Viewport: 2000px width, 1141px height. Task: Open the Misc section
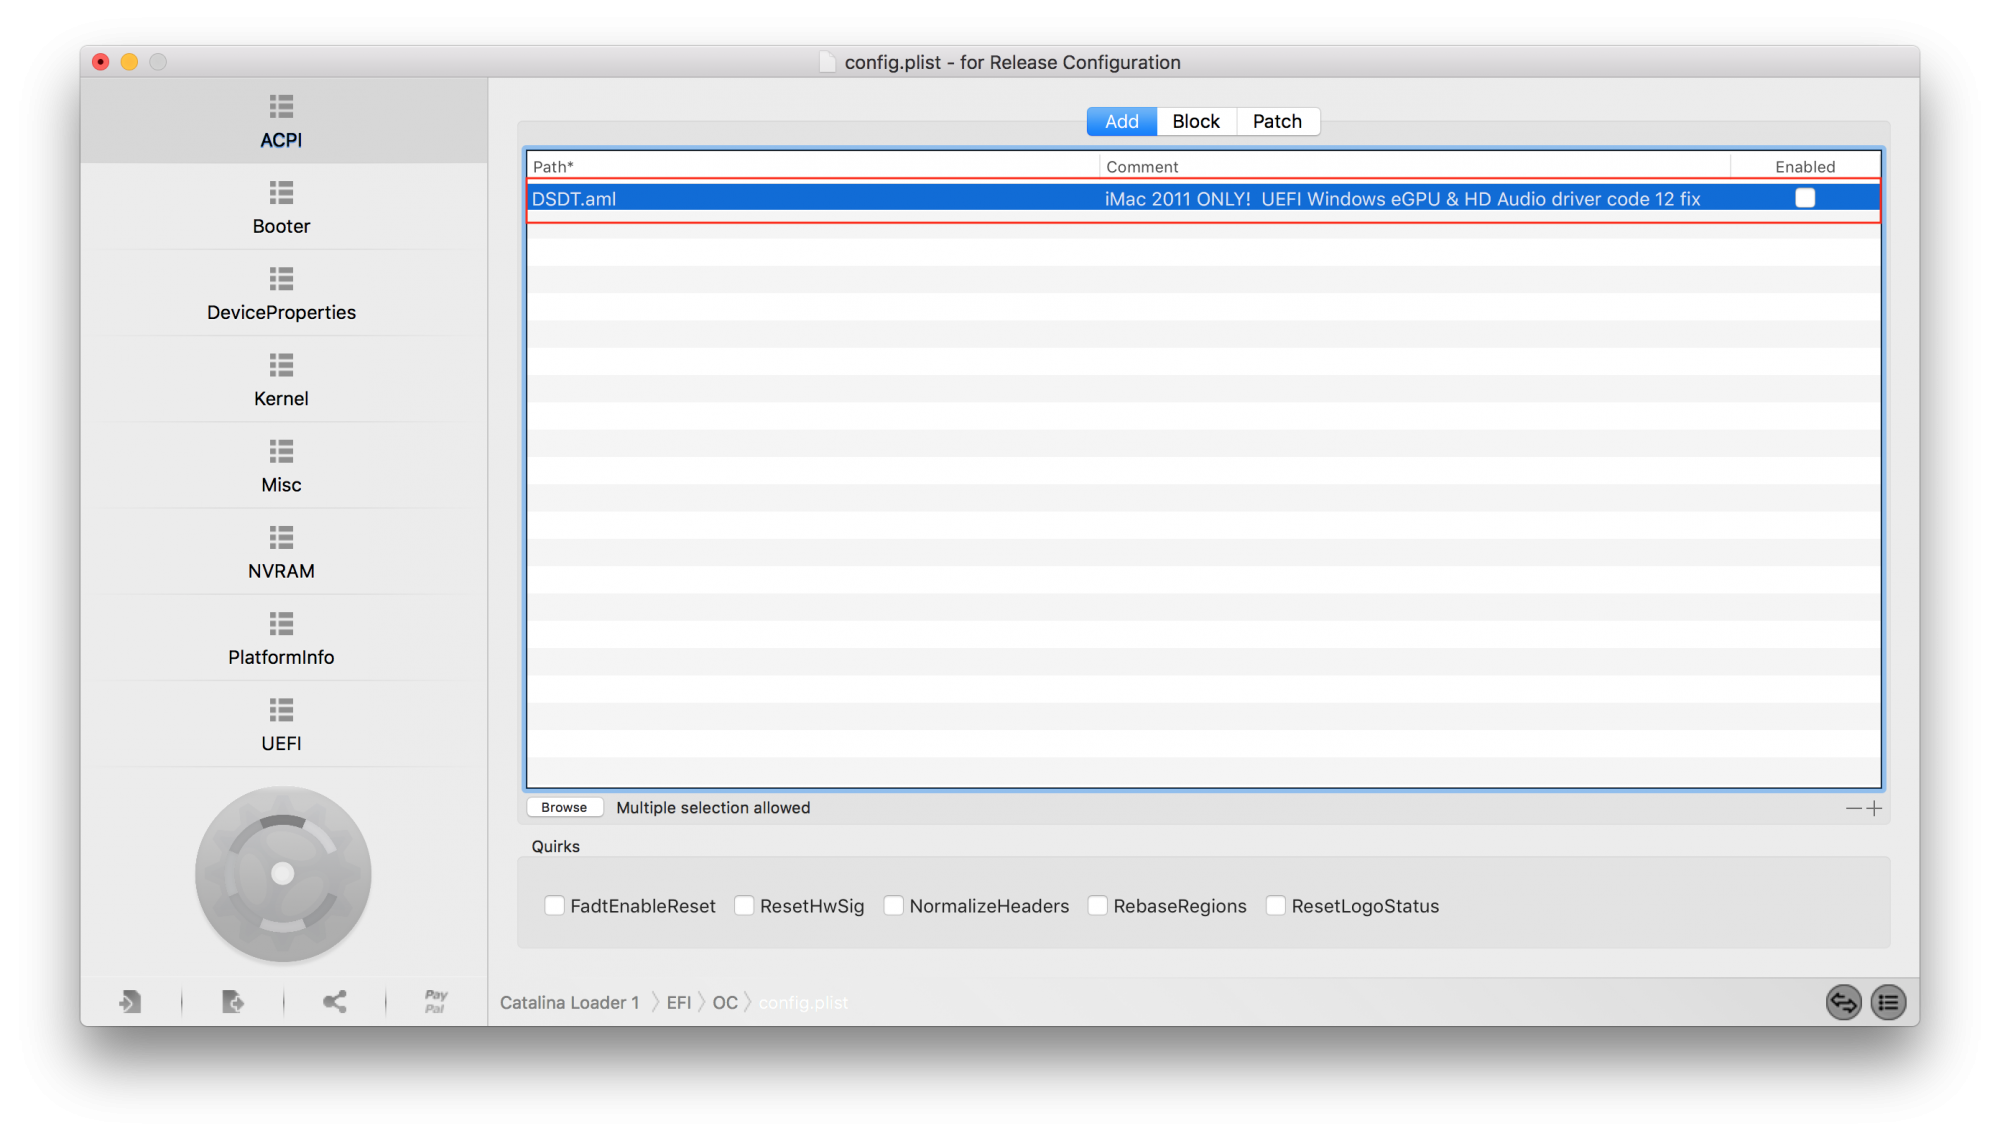[282, 465]
